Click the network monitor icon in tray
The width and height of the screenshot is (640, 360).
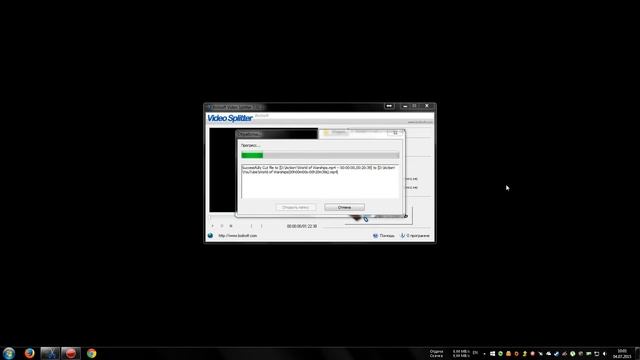click(x=596, y=353)
